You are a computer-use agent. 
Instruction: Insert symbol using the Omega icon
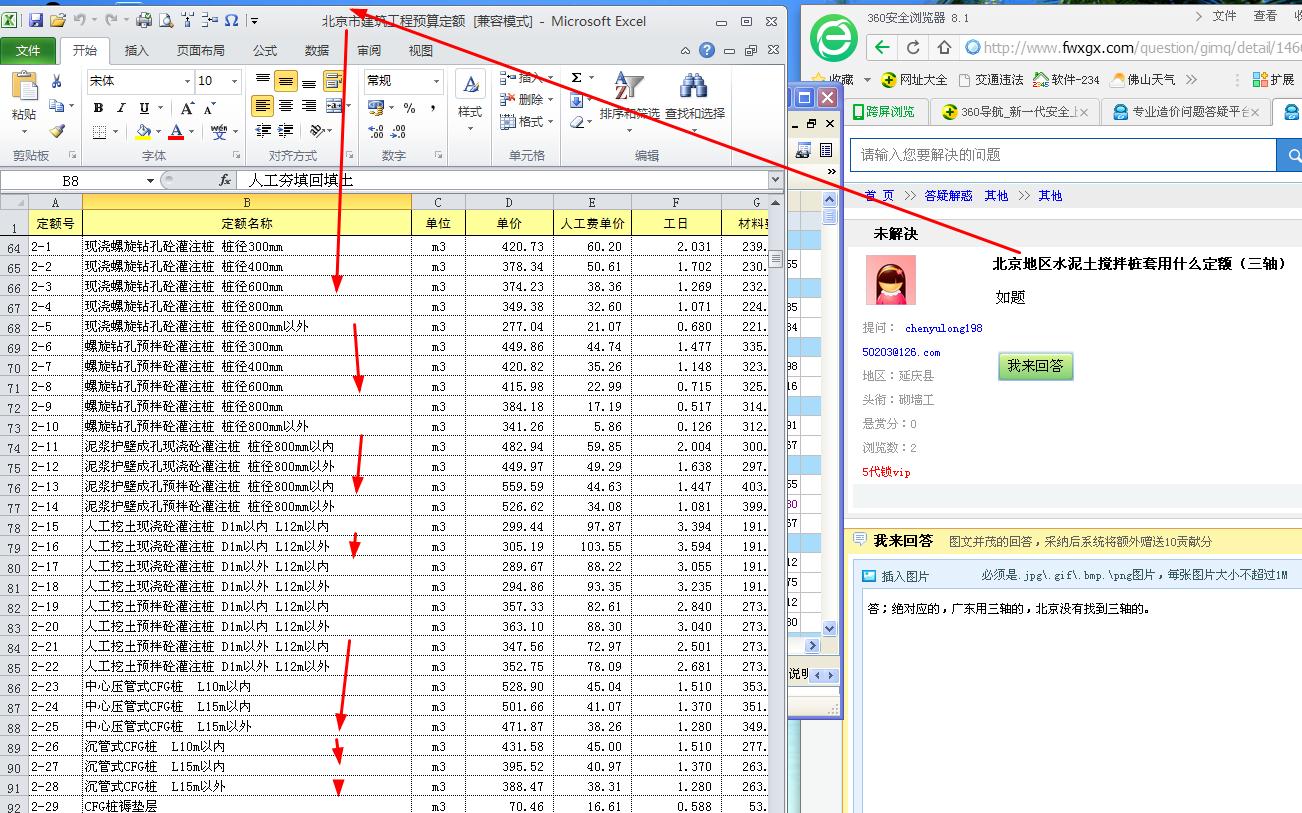[232, 20]
